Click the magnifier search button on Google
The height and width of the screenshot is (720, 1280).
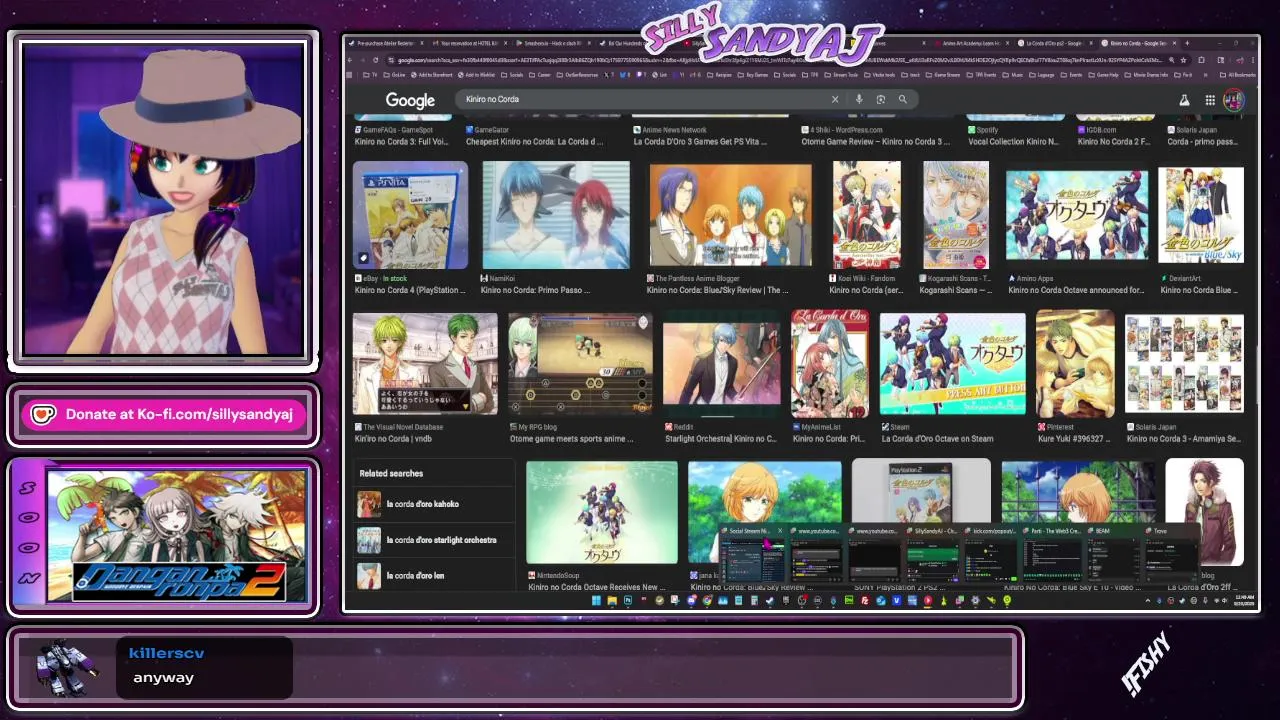tap(902, 99)
